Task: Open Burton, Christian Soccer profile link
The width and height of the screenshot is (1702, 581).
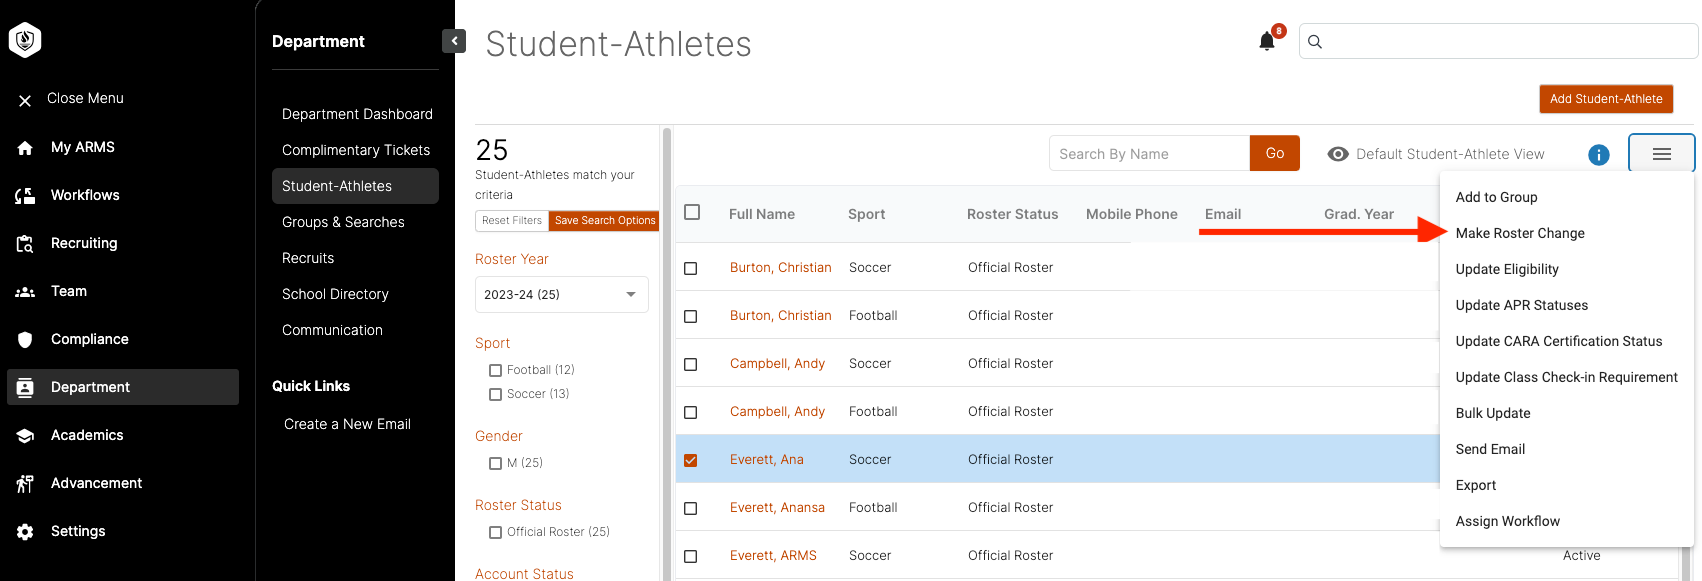Action: [x=780, y=267]
